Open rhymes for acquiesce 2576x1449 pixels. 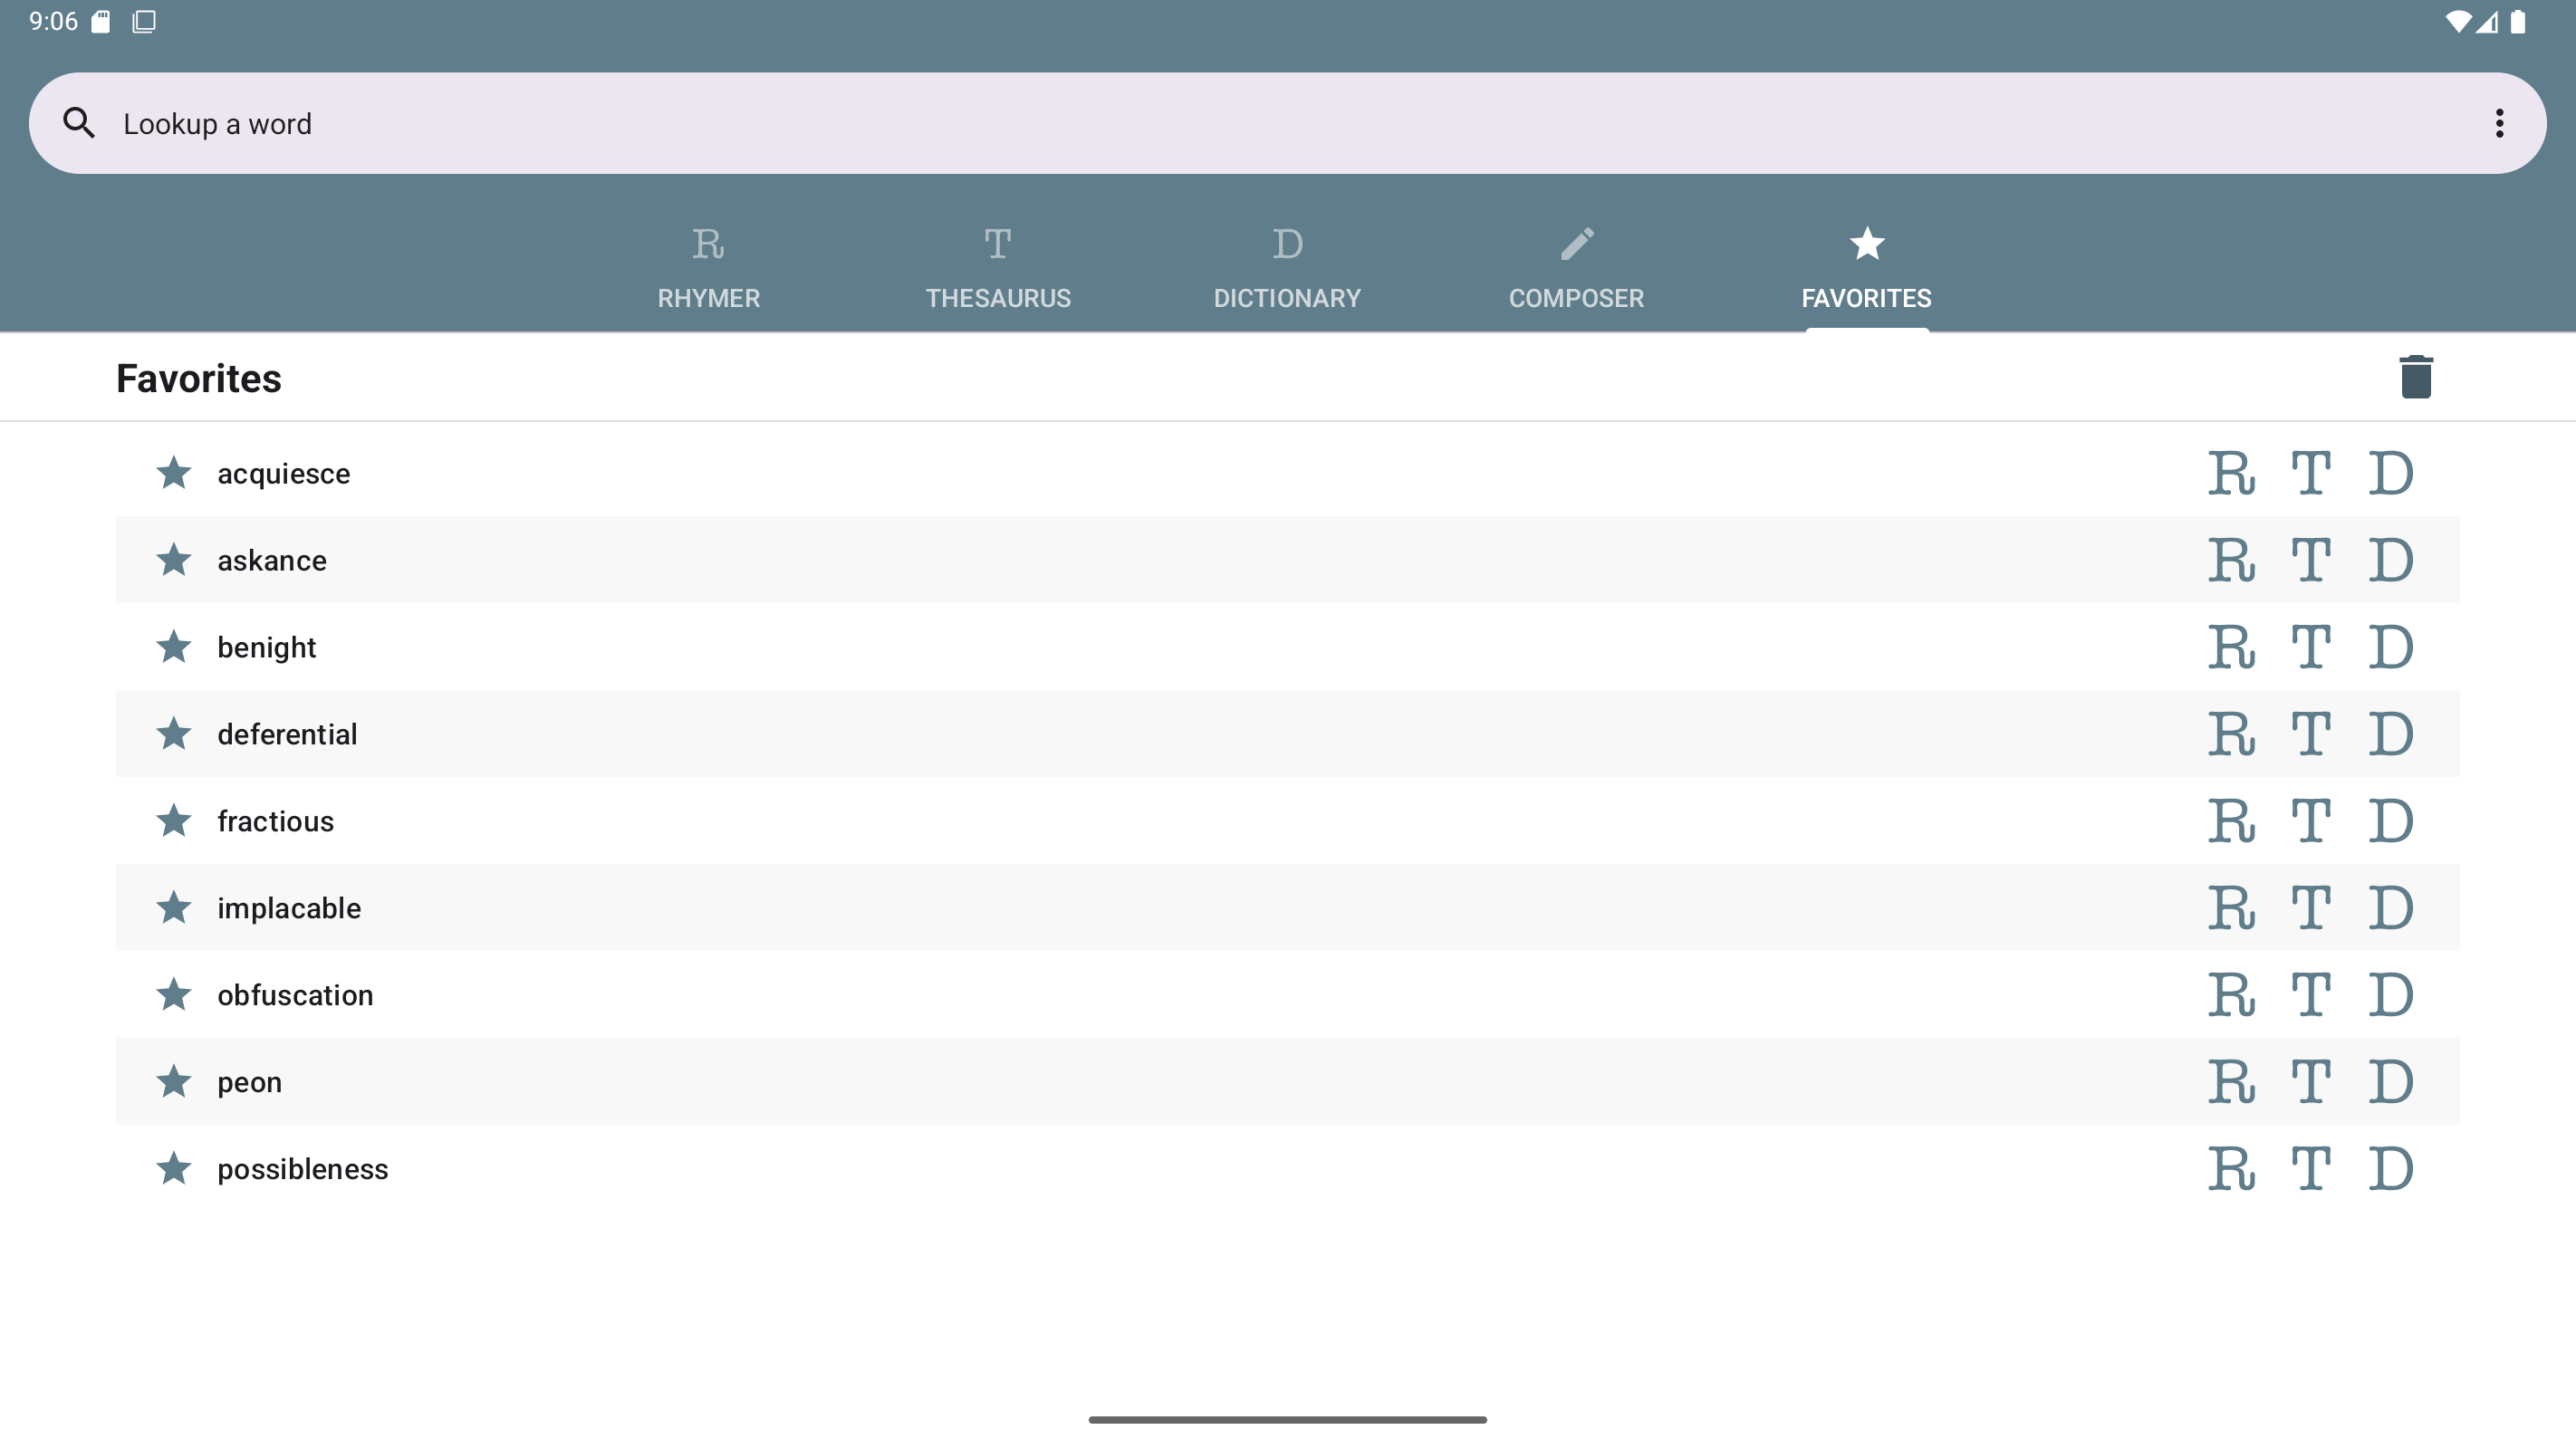[2231, 473]
